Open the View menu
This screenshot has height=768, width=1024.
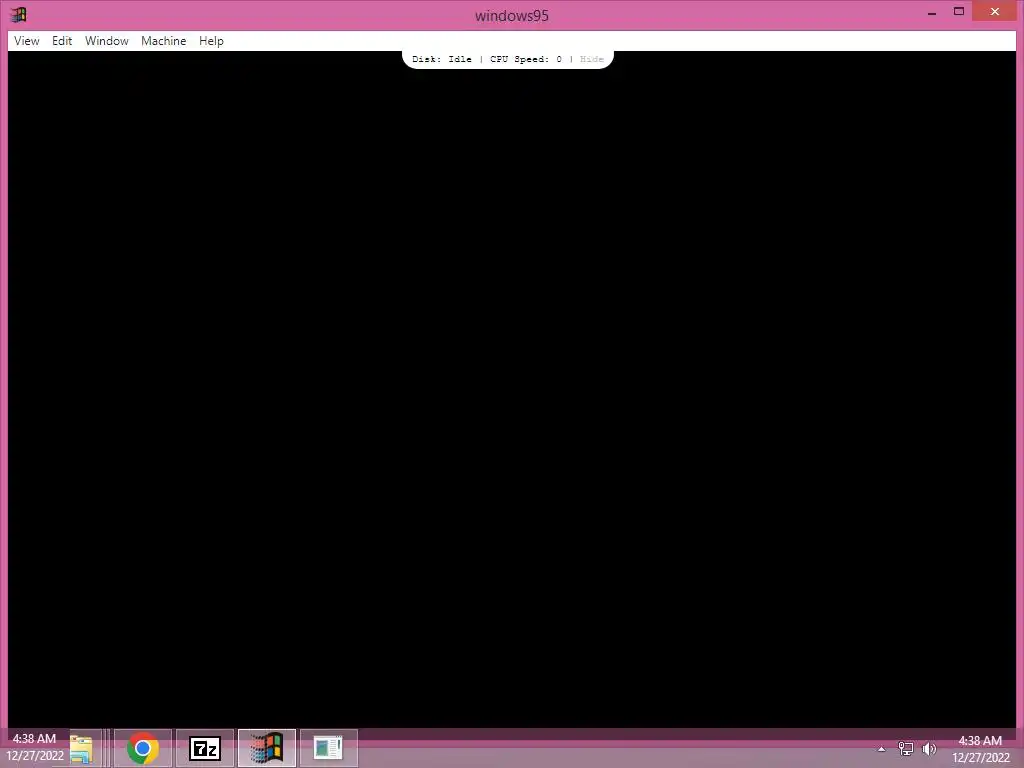(27, 40)
